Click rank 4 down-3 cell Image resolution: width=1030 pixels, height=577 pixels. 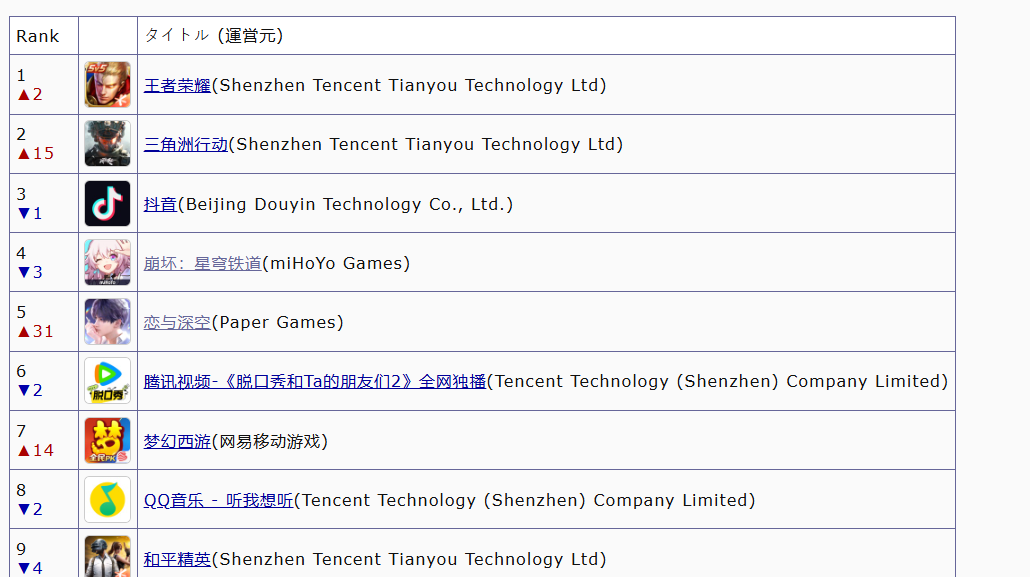pos(44,262)
